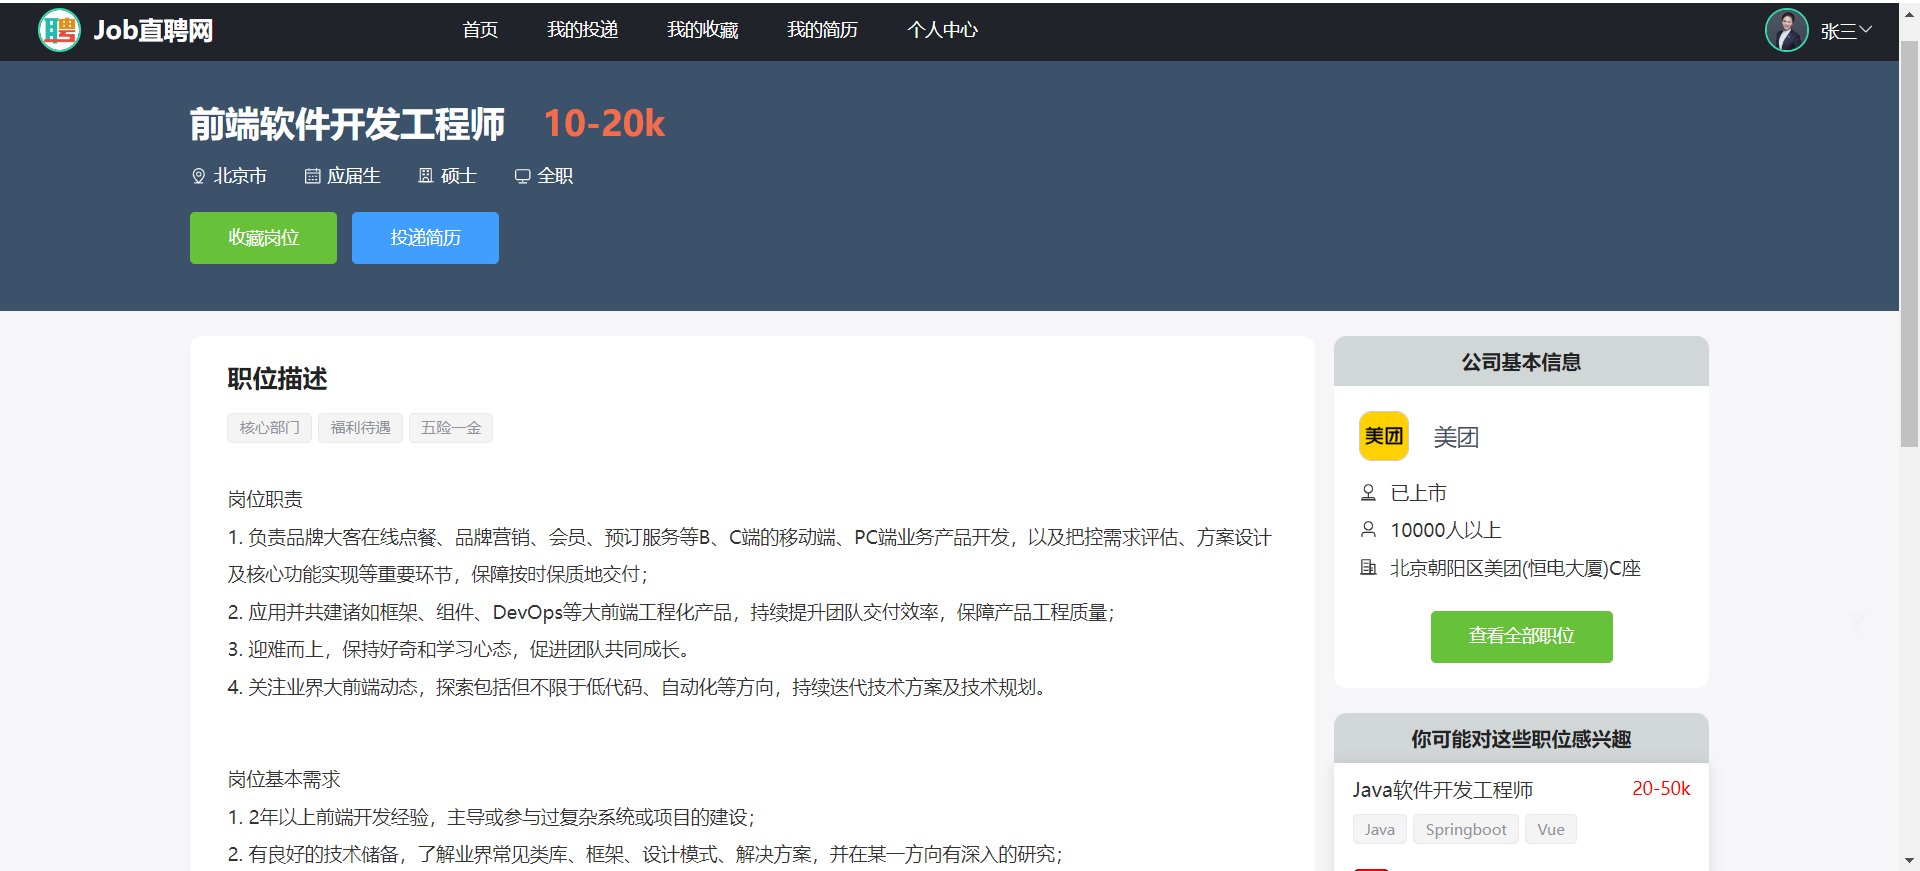This screenshot has height=871, width=1920.
Task: Click the calendar icon beside 应届生
Action: (x=312, y=176)
